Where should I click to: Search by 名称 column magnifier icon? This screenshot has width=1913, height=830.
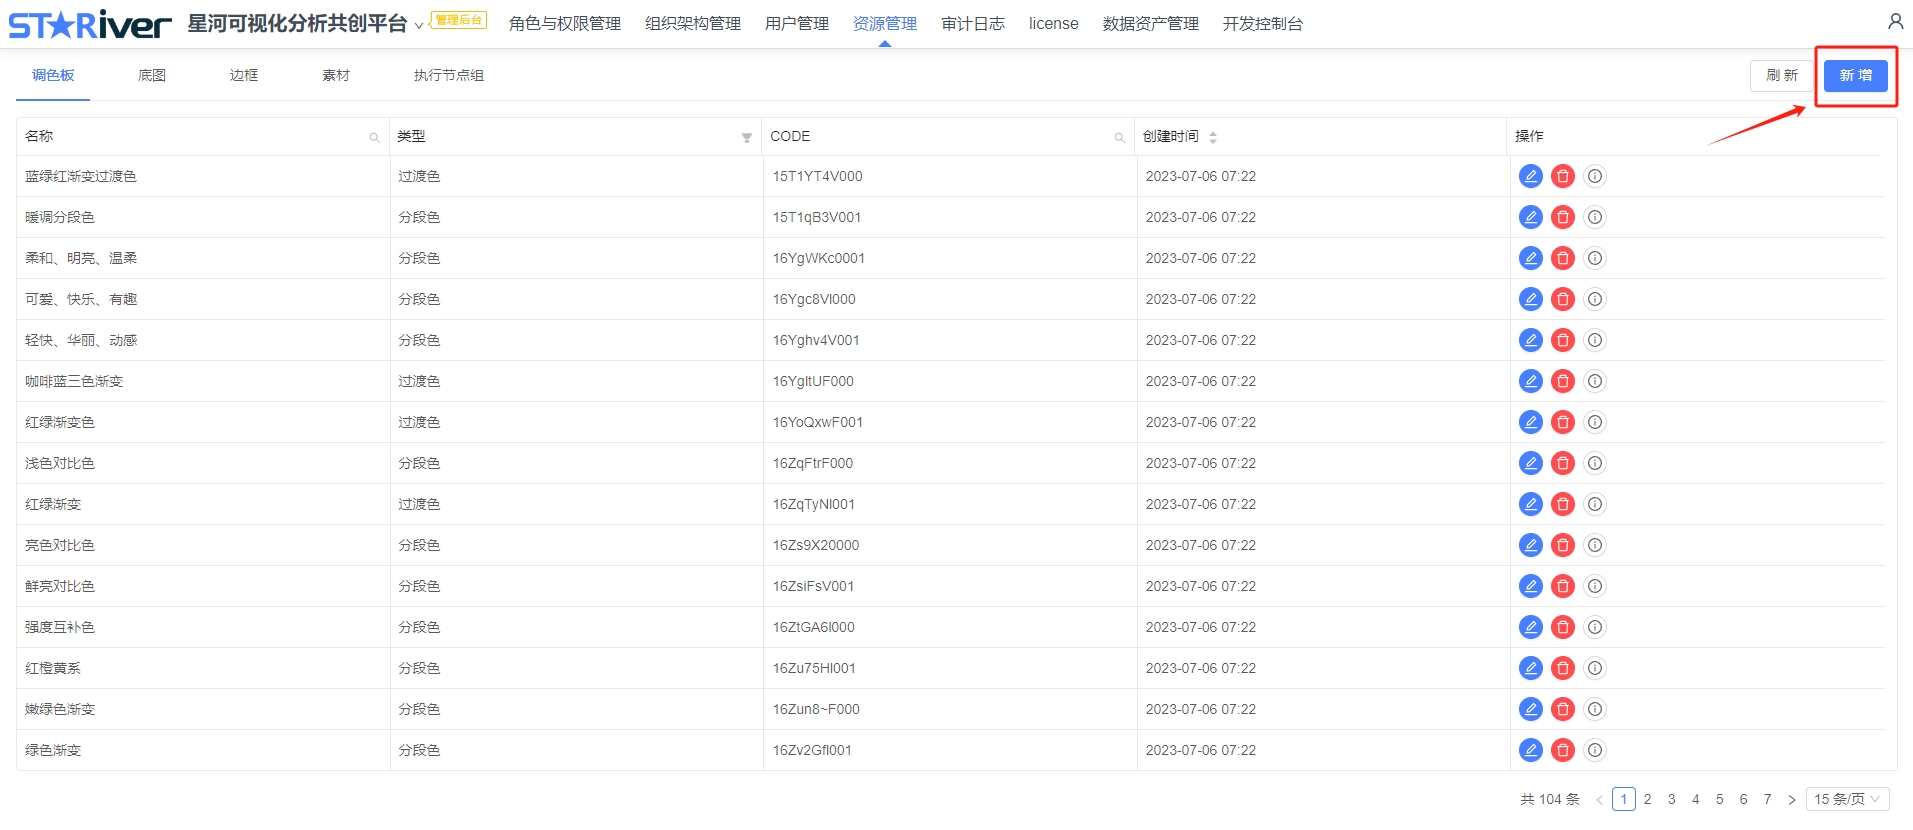coord(374,138)
